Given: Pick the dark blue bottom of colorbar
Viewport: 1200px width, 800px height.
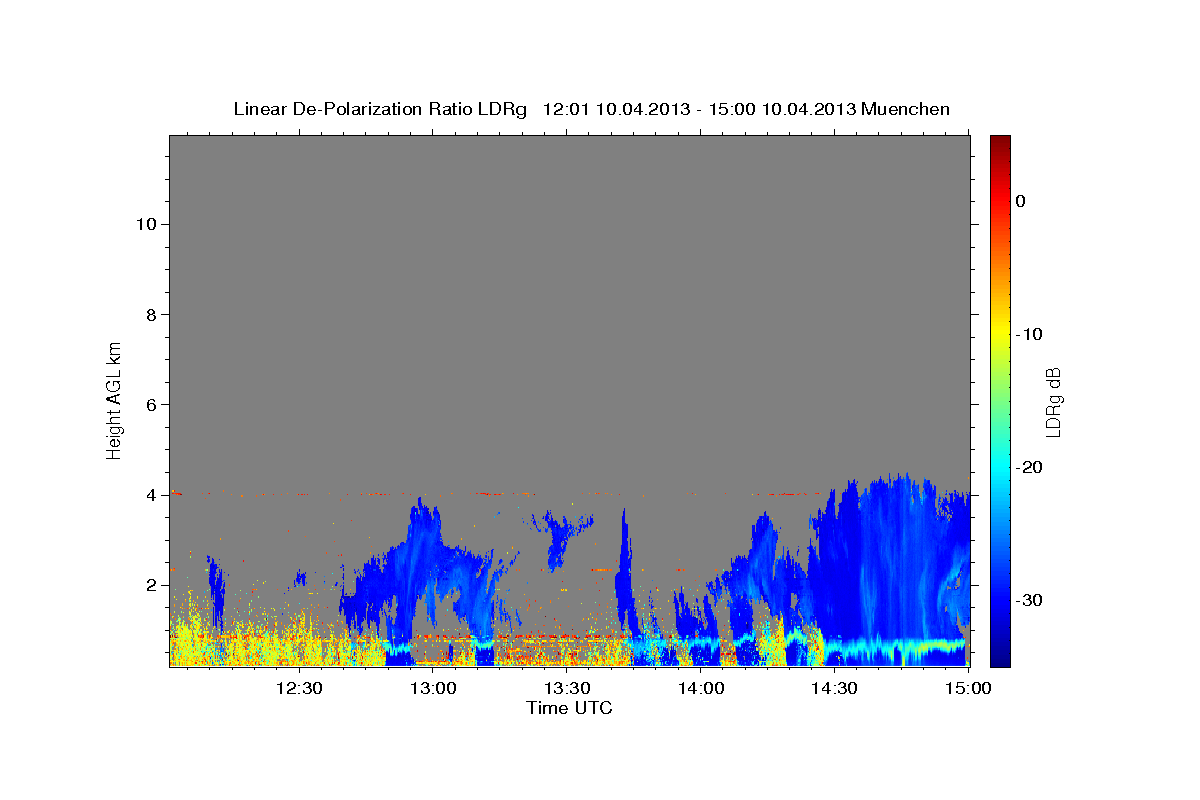Looking at the screenshot, I should pyautogui.click(x=1000, y=658).
